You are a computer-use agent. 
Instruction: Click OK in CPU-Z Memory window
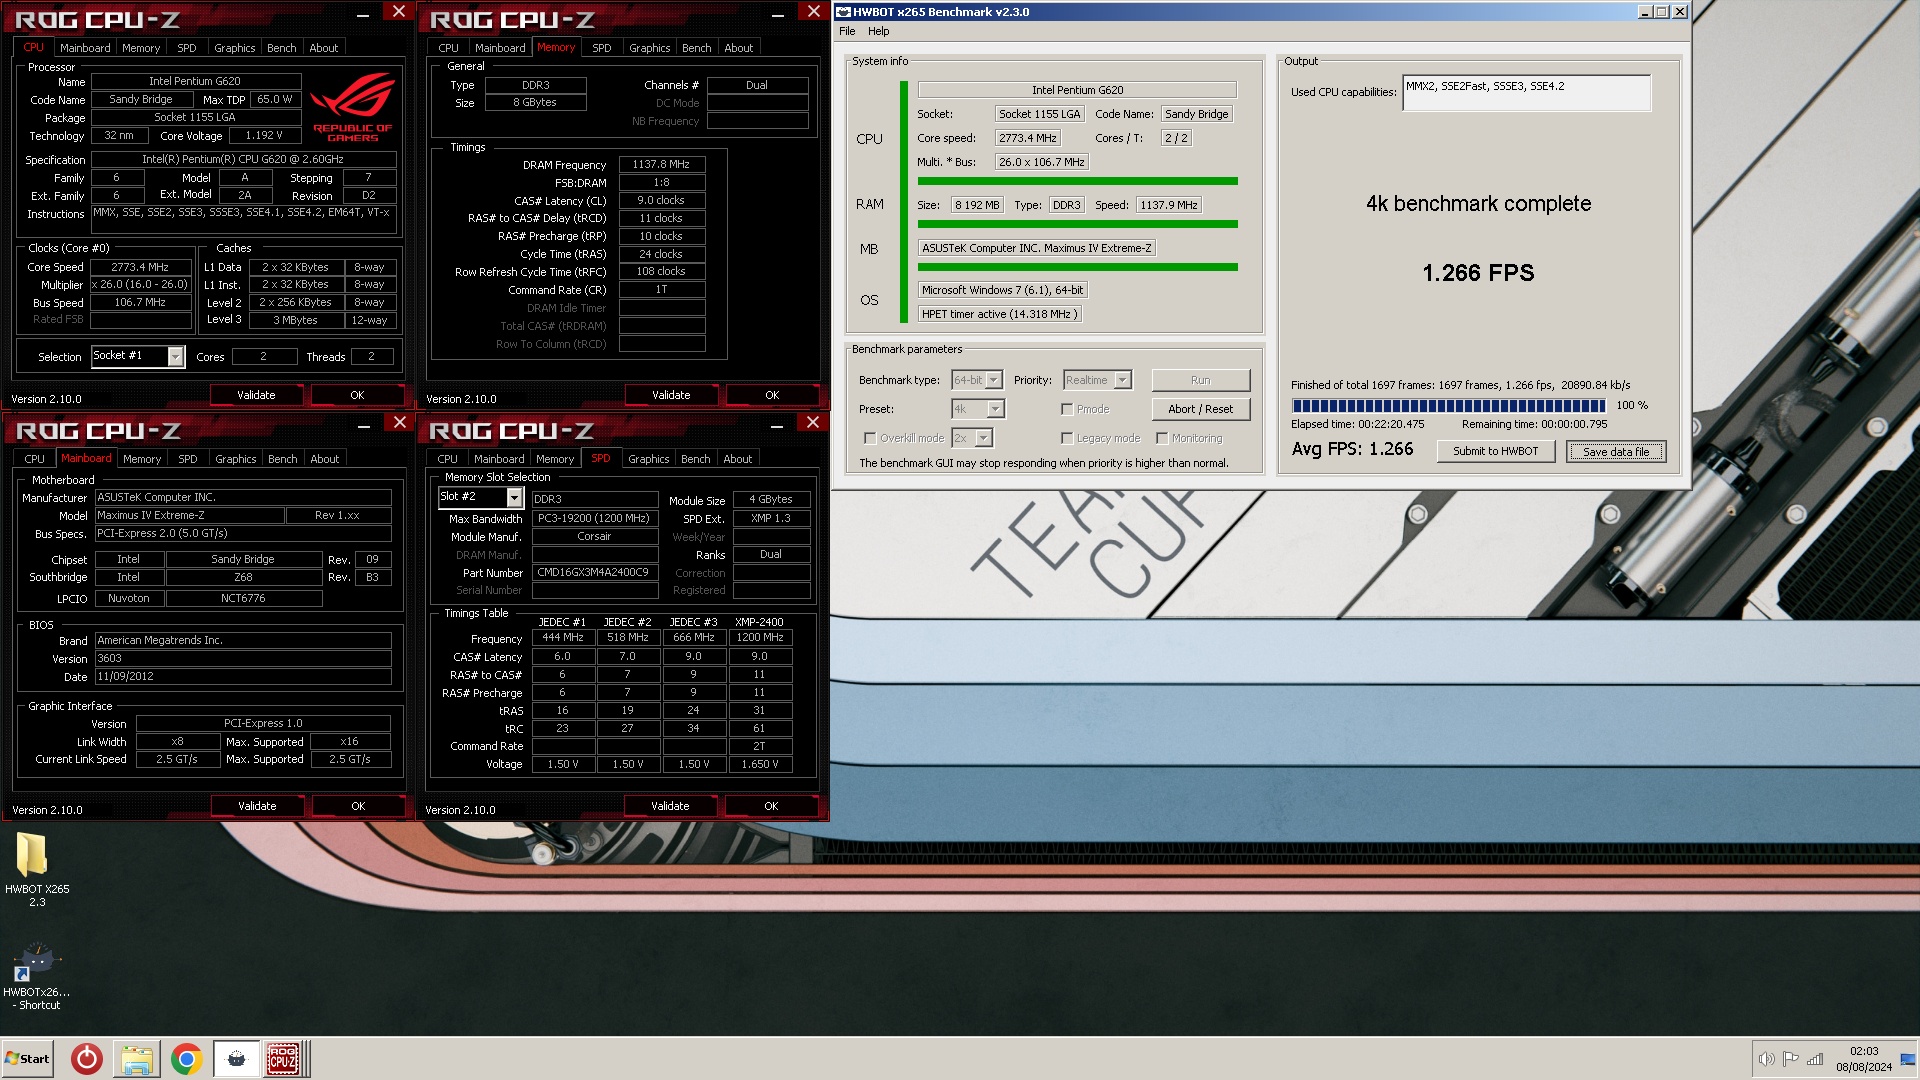772,395
